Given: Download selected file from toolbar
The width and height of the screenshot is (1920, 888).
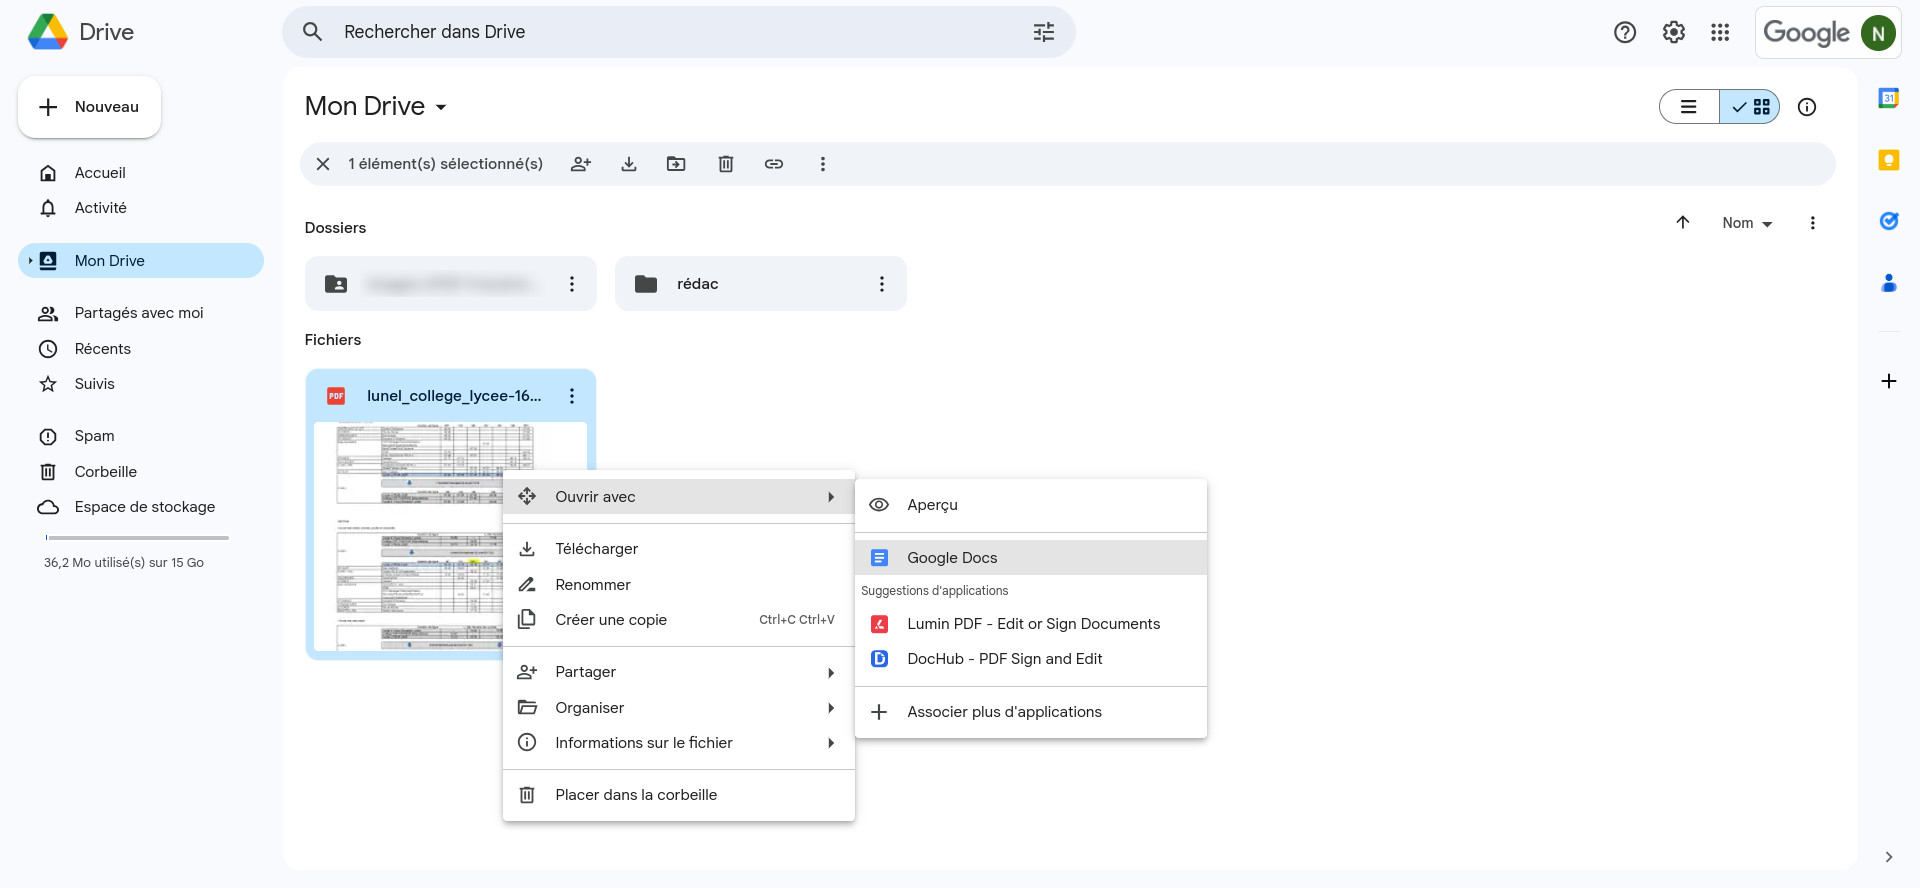Looking at the screenshot, I should (x=629, y=164).
